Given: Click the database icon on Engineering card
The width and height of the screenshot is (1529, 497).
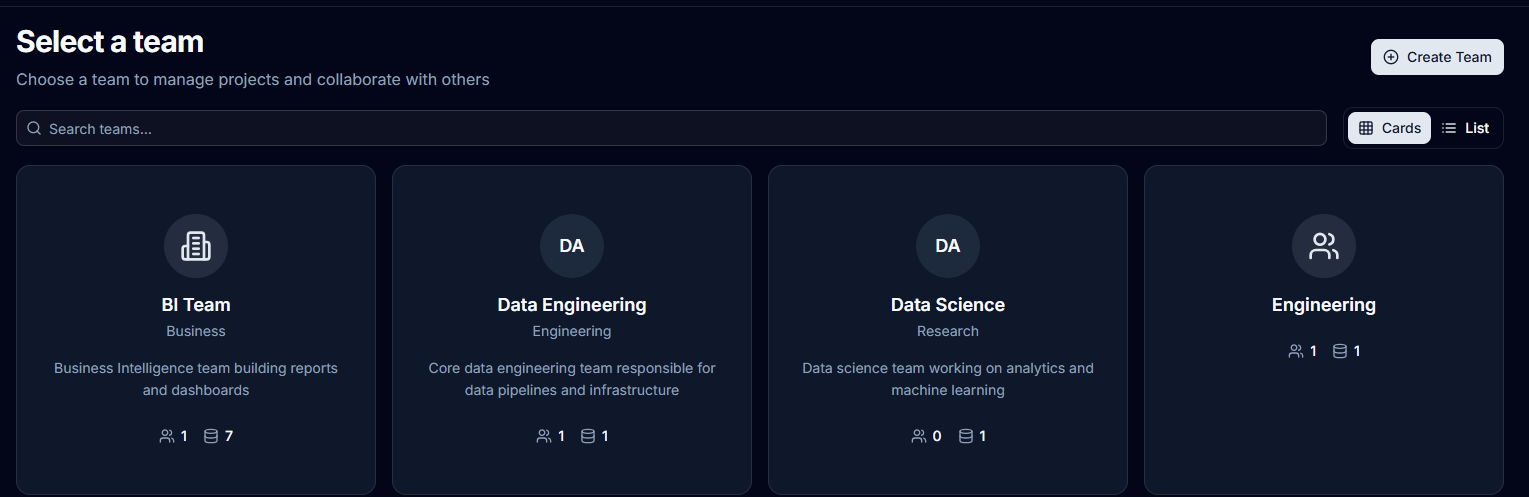Looking at the screenshot, I should (1340, 351).
